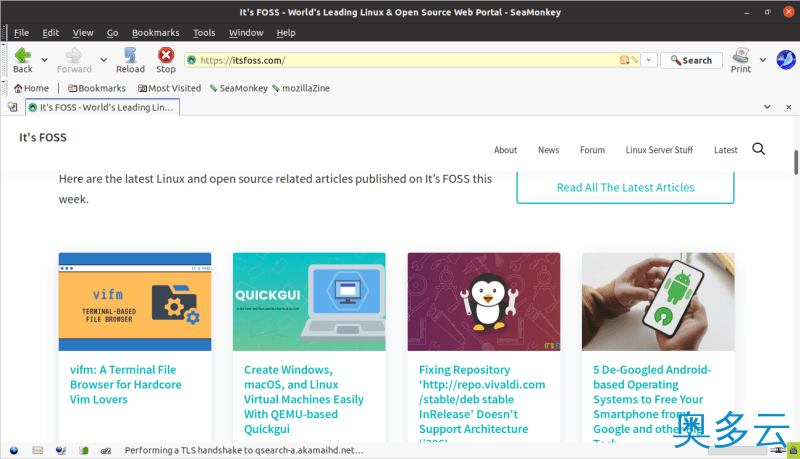Screen dimensions: 800x459
Task: Open the list all tabs chevron
Action: tap(767, 107)
